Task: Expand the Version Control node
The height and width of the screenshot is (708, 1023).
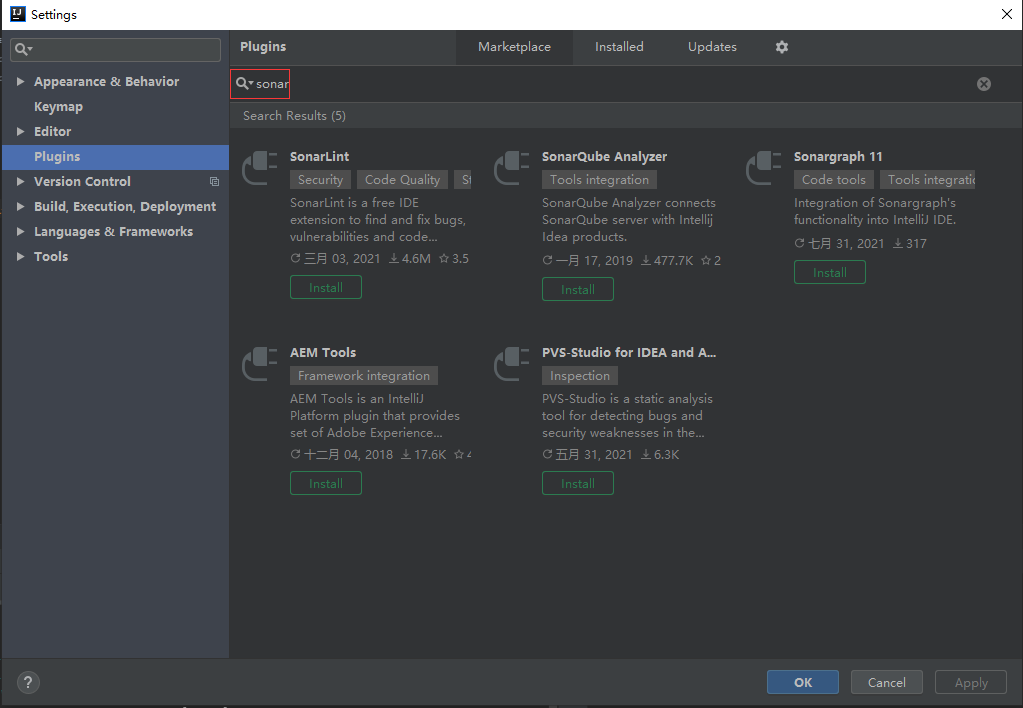Action: pos(20,181)
